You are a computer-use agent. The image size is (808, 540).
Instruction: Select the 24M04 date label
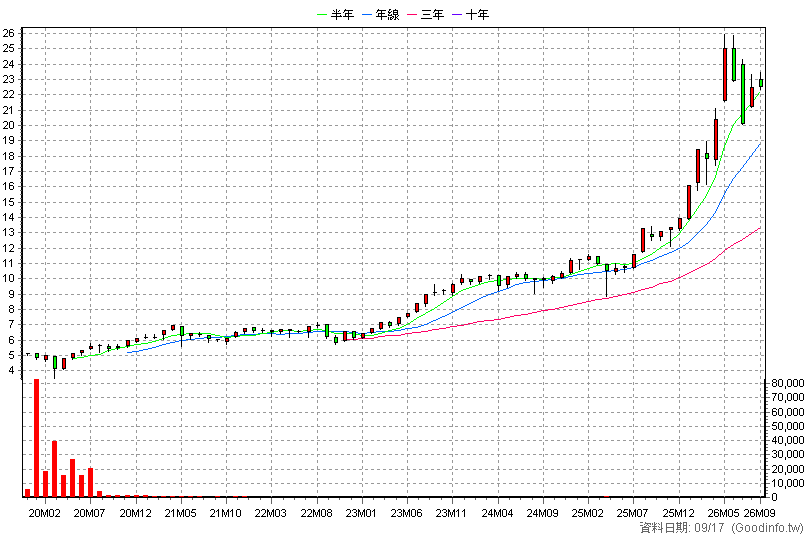(x=497, y=513)
